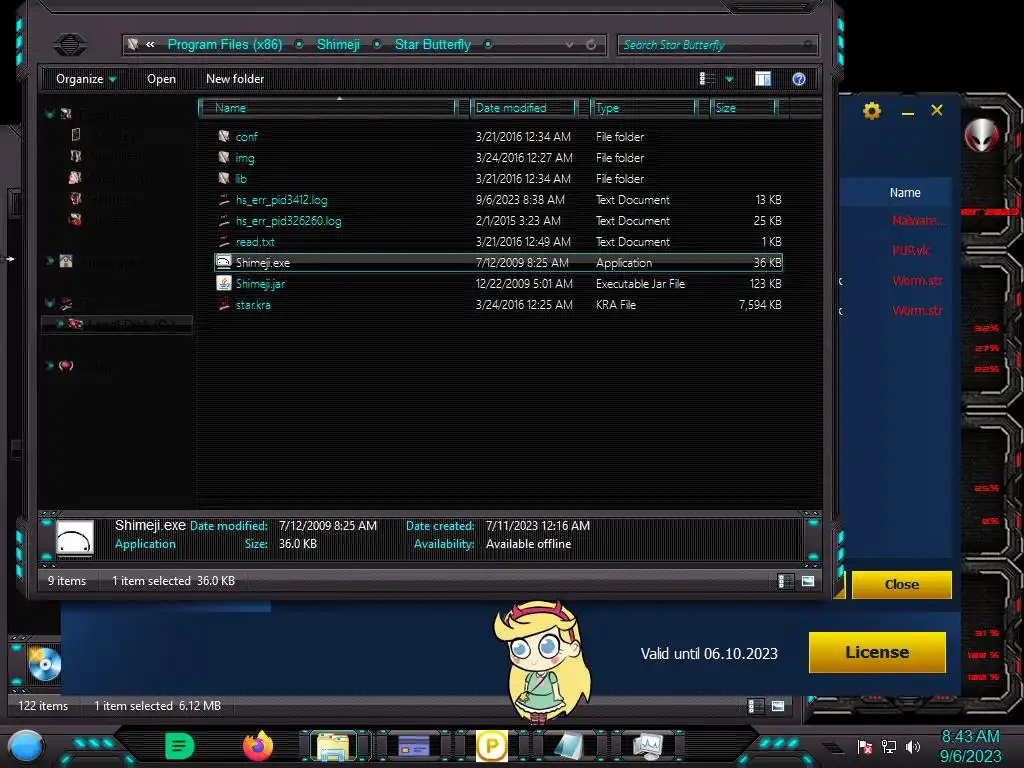Open the view options dropdown arrow

coord(729,79)
